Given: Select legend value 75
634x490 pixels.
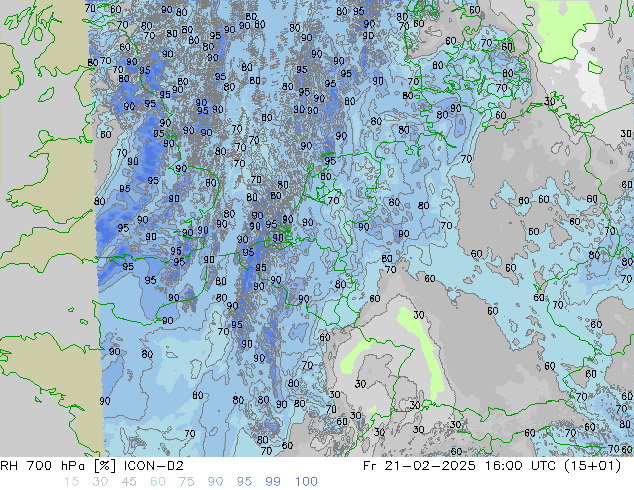Looking at the screenshot, I should [186, 482].
